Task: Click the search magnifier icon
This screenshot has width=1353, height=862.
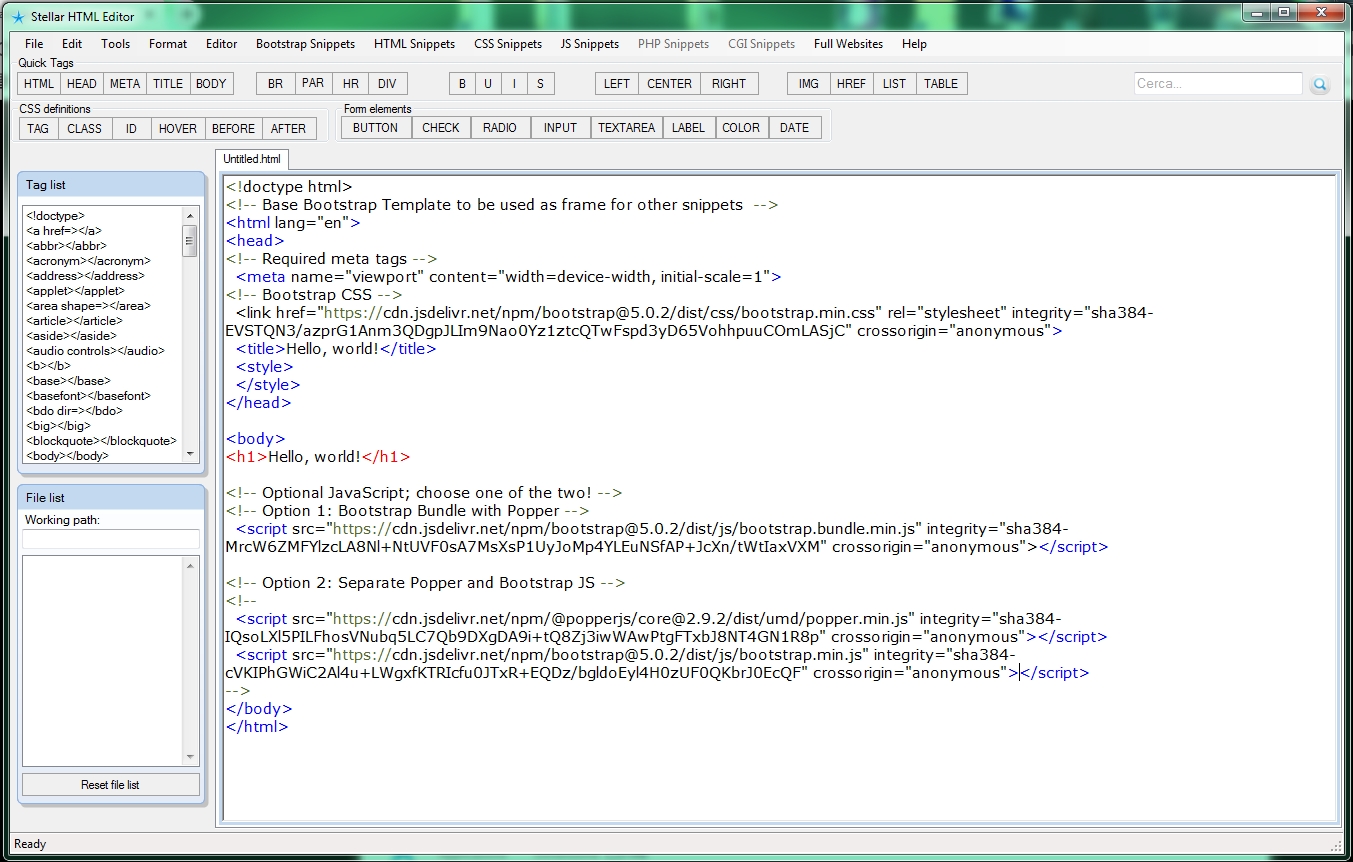Action: tap(1320, 85)
